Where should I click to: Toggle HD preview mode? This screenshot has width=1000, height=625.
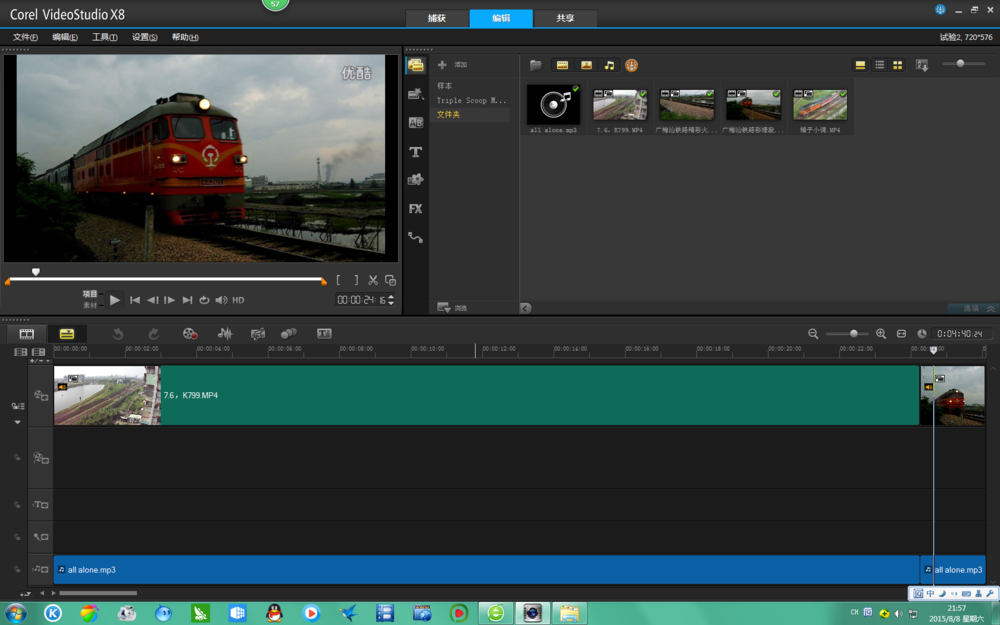pyautogui.click(x=239, y=300)
